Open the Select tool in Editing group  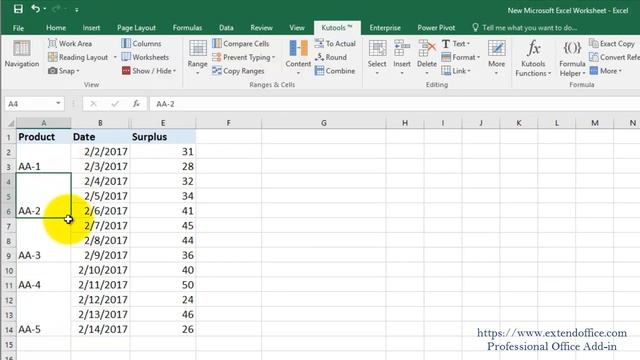pos(377,56)
